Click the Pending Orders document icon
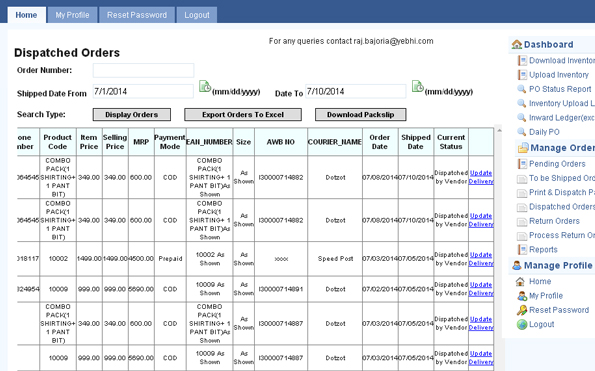The image size is (595, 371). tap(523, 164)
